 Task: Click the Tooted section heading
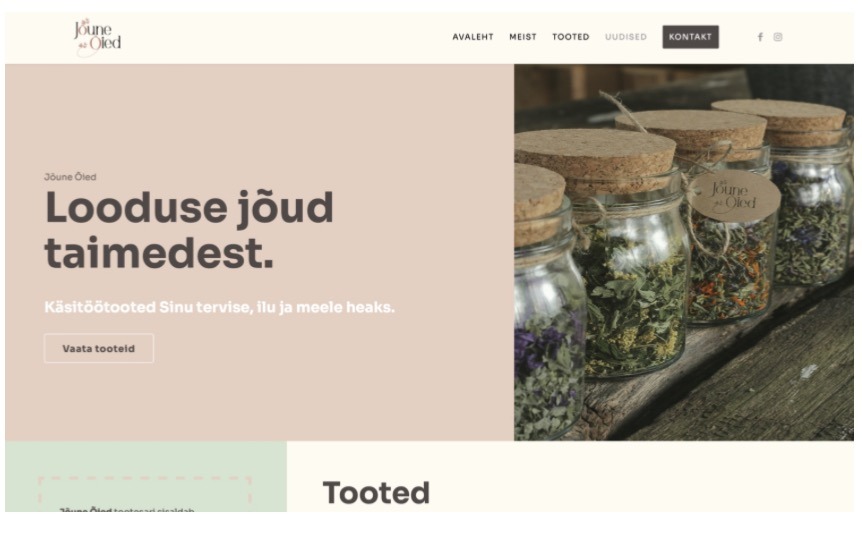tap(376, 492)
